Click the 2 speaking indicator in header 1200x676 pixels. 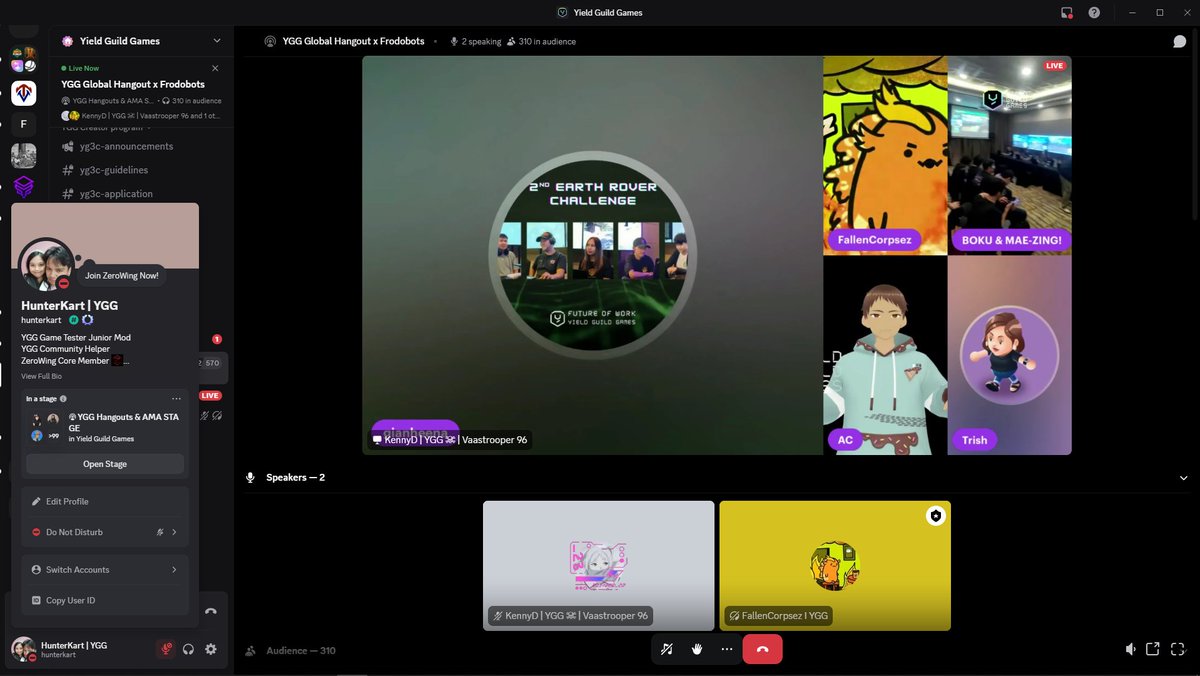coord(476,42)
